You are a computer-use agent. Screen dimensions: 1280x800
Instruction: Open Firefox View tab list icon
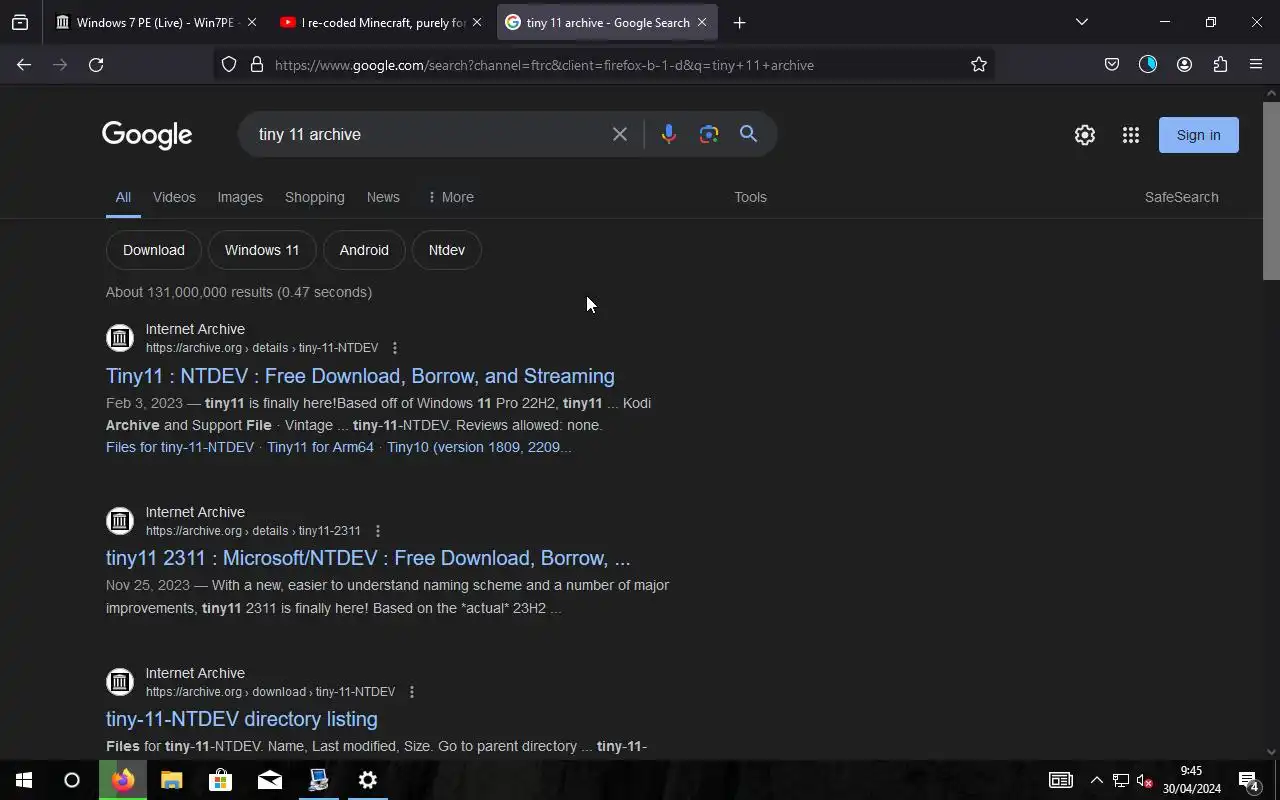click(20, 22)
